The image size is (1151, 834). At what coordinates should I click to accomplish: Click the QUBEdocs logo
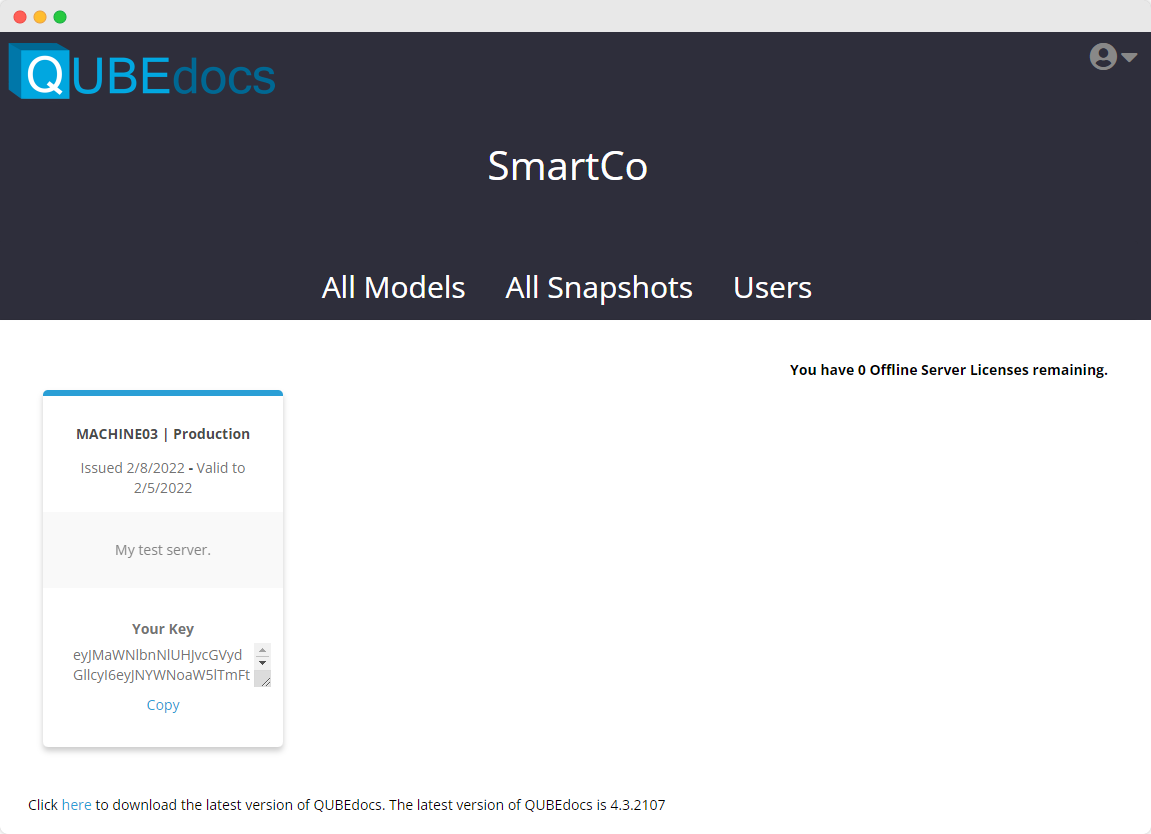click(x=142, y=71)
